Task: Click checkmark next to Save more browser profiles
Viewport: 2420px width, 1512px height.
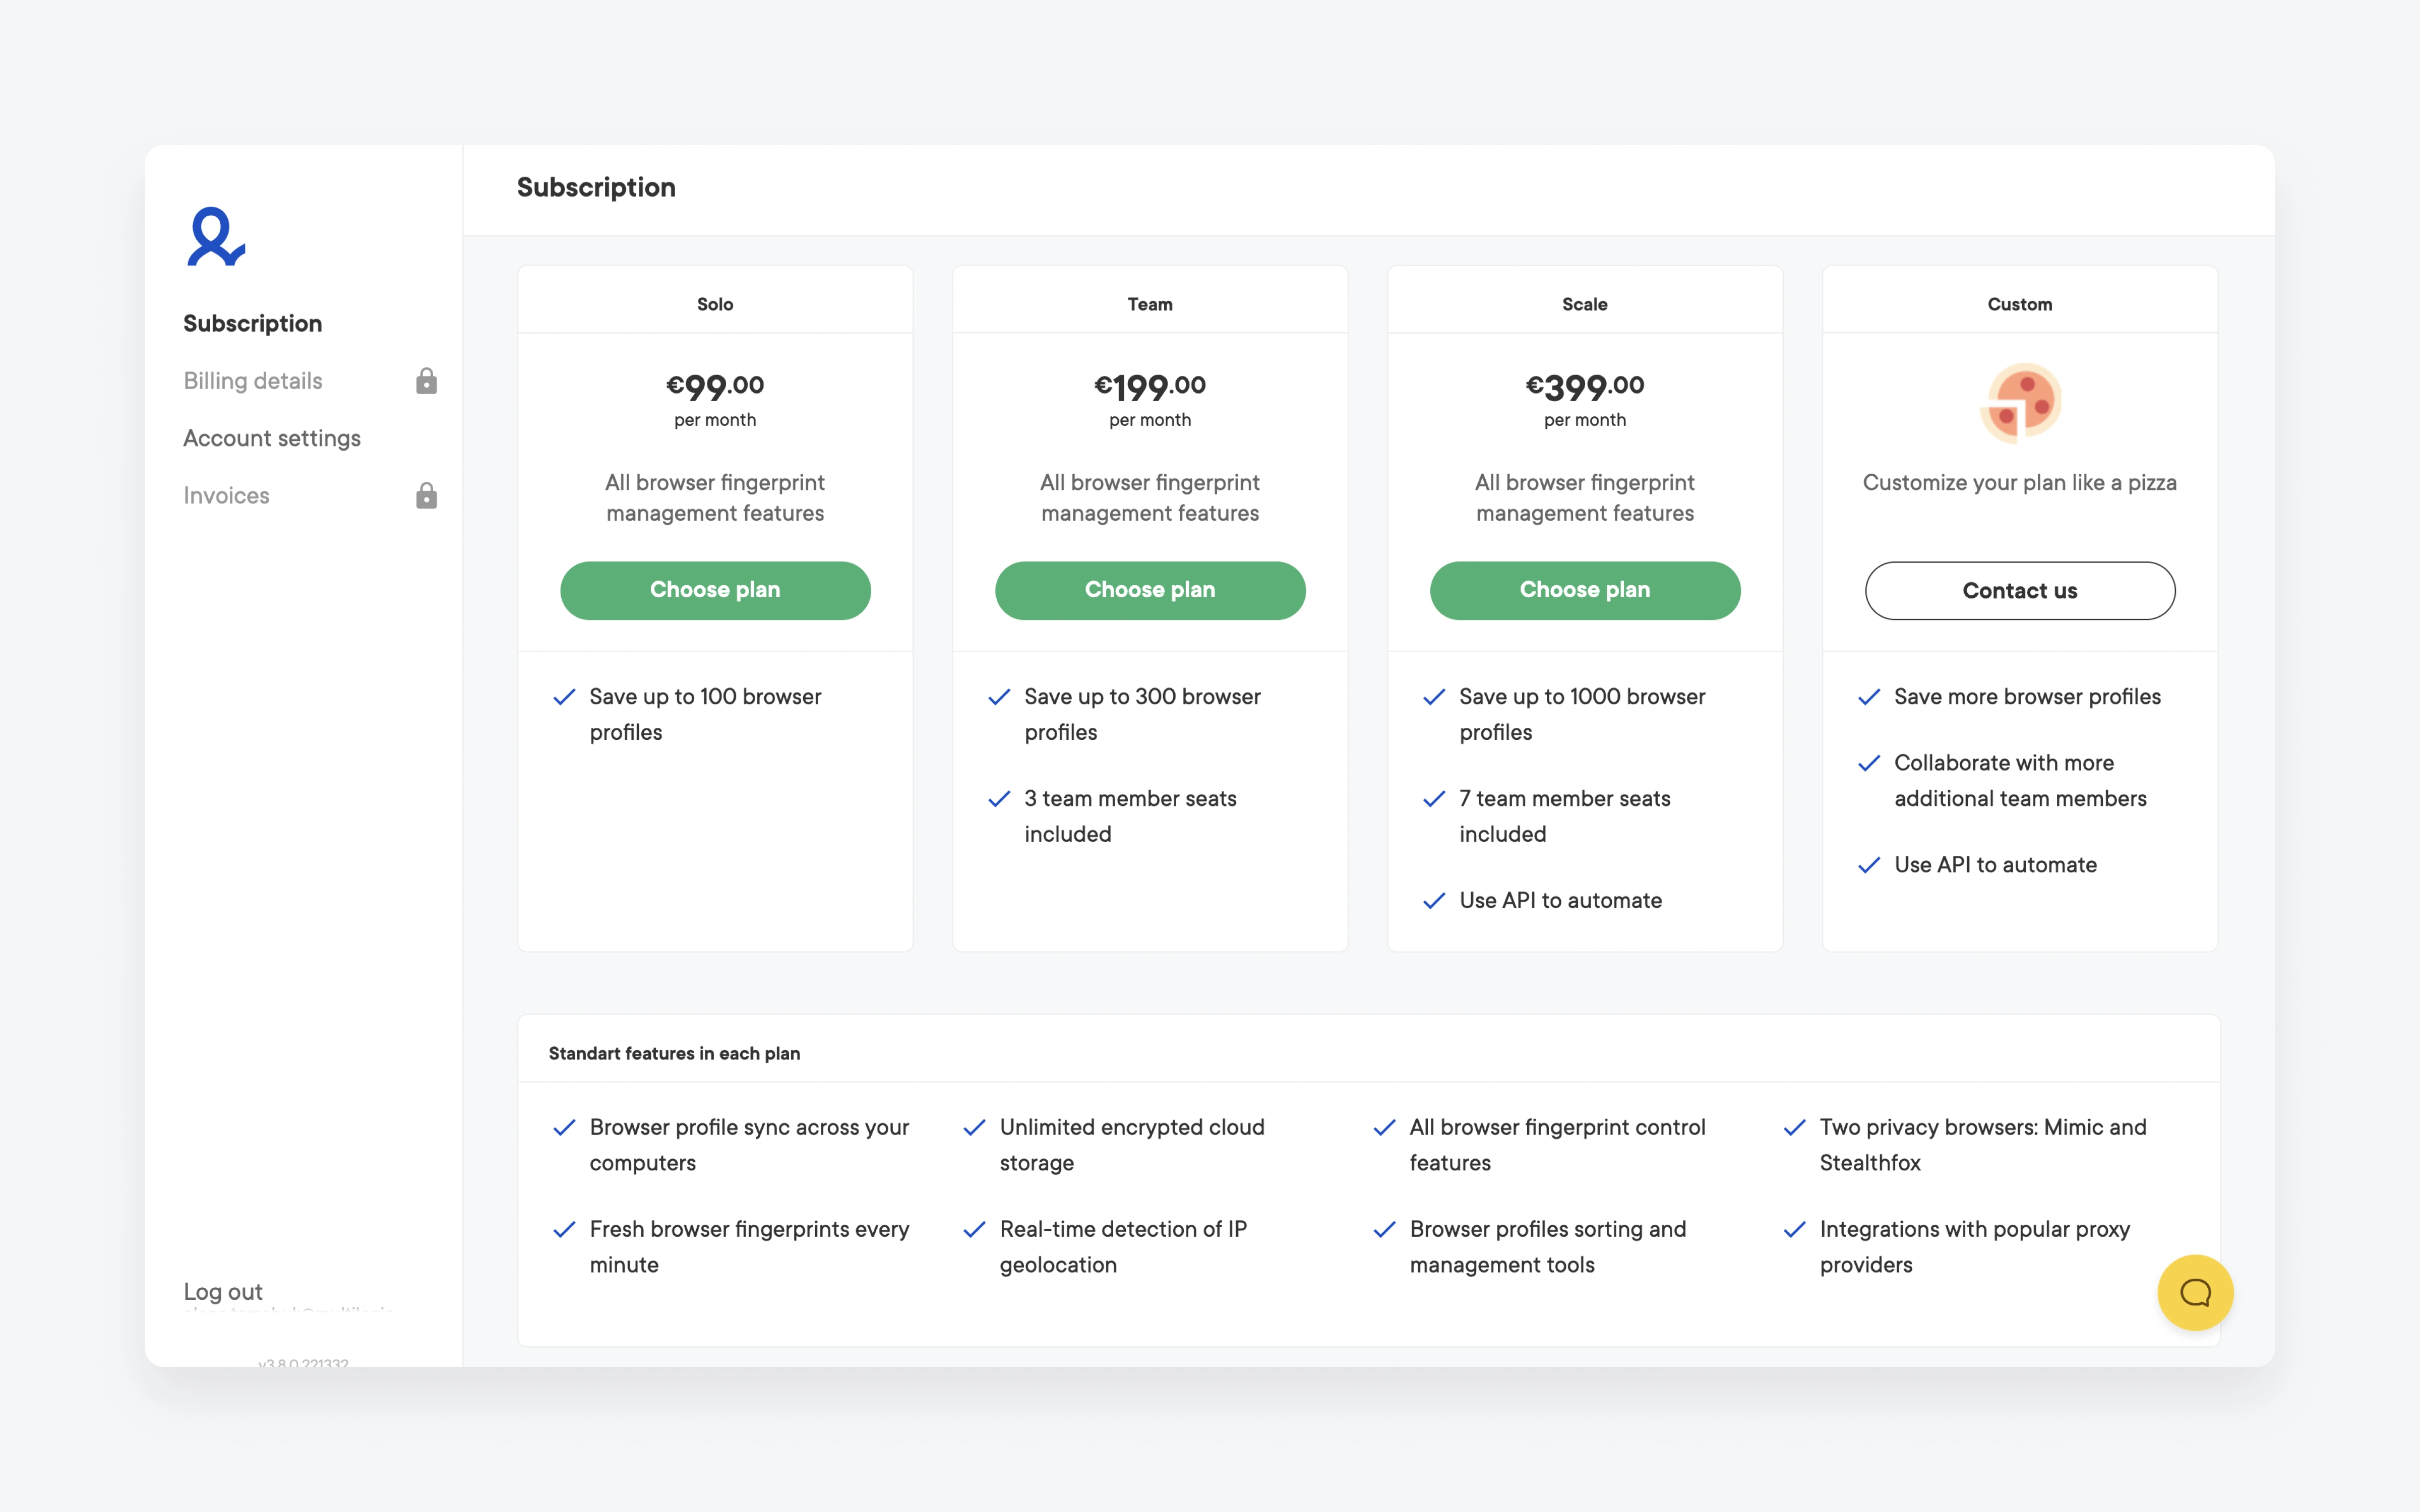Action: [x=1869, y=697]
